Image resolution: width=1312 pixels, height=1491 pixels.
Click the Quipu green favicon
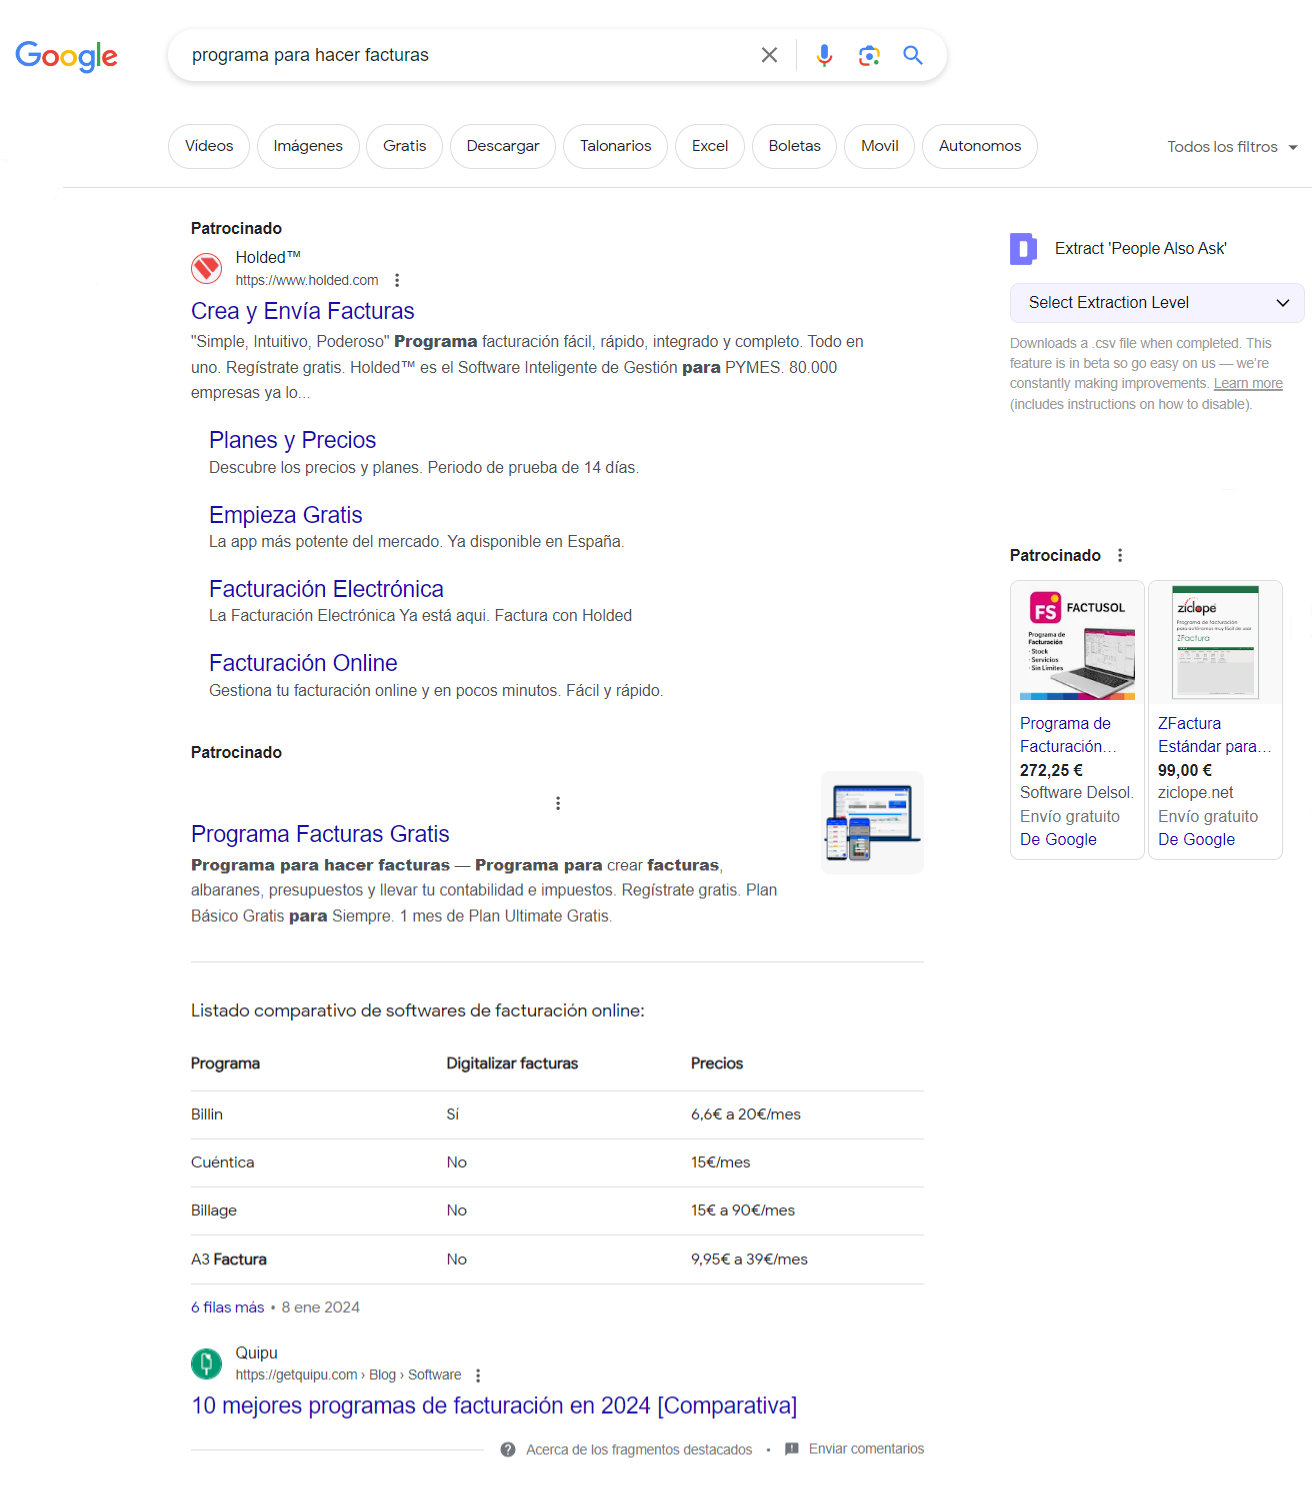tap(207, 1363)
